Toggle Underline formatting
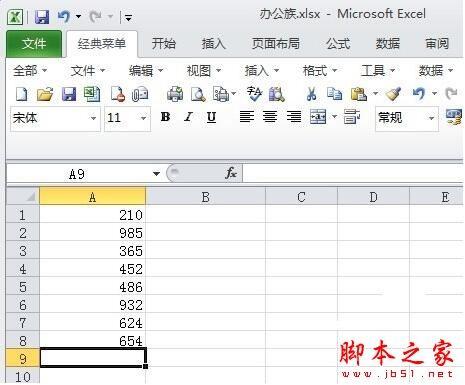This screenshot has width=465, height=385. [x=211, y=117]
